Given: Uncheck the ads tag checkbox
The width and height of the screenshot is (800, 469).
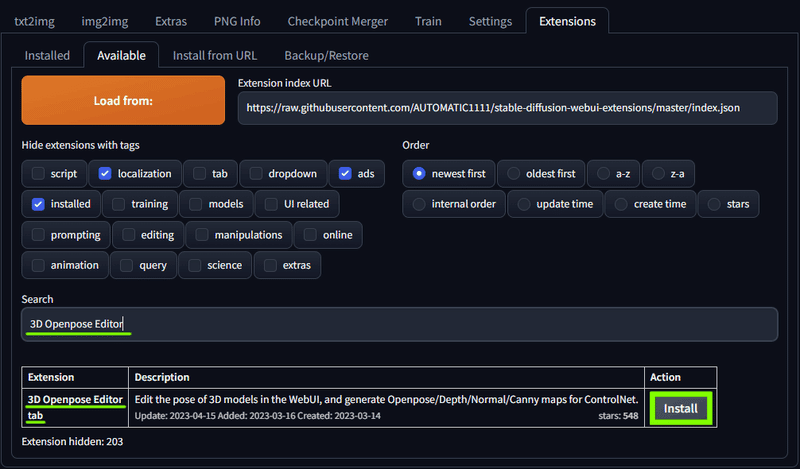Looking at the screenshot, I should [345, 174].
